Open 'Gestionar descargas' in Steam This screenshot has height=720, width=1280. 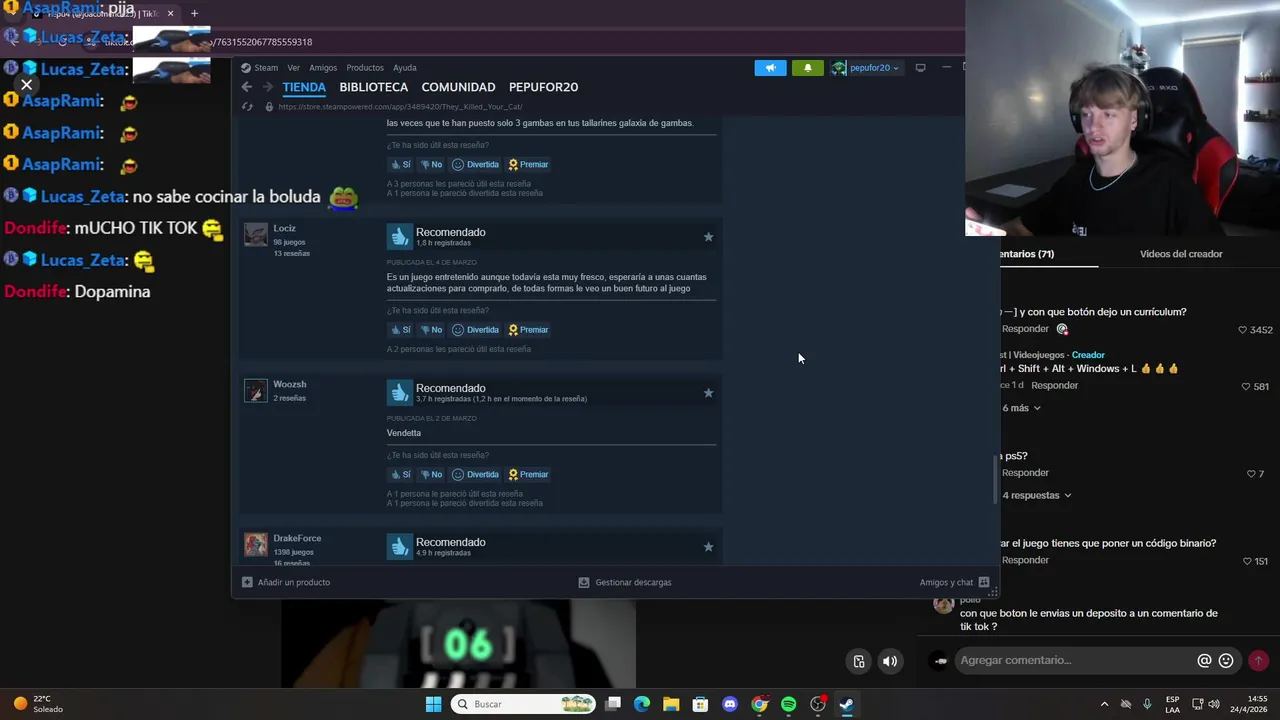(x=625, y=582)
